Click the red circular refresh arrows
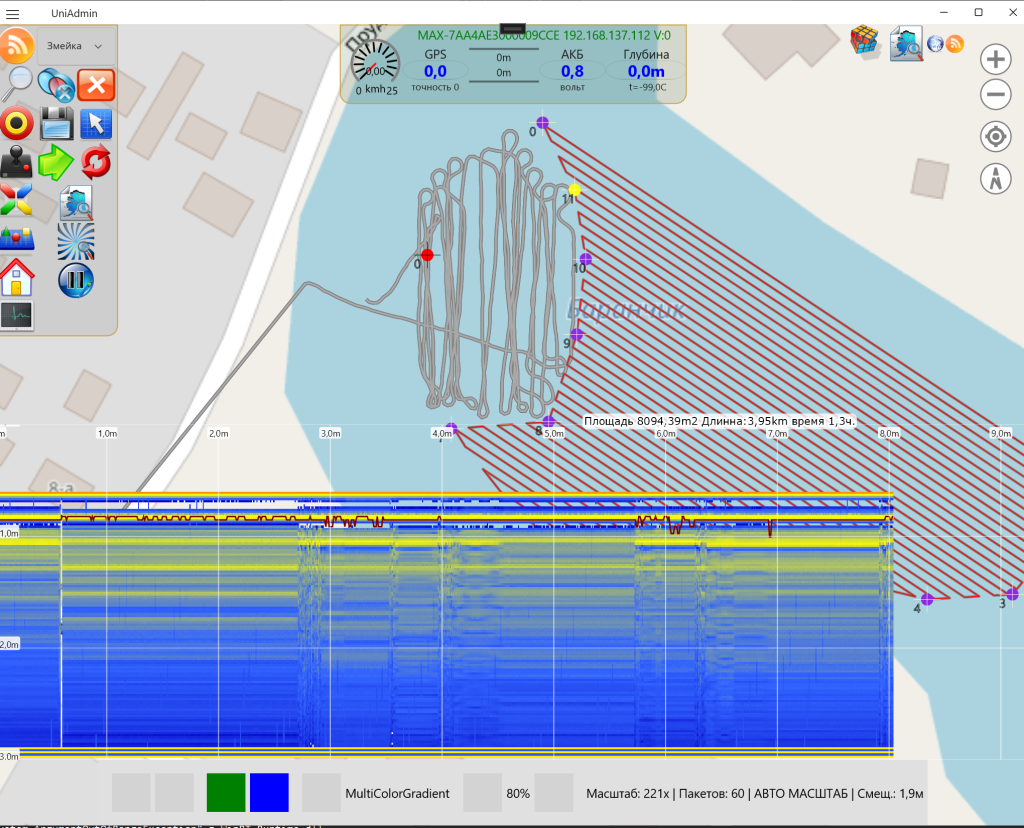Viewport: 1024px width, 828px height. 96,162
